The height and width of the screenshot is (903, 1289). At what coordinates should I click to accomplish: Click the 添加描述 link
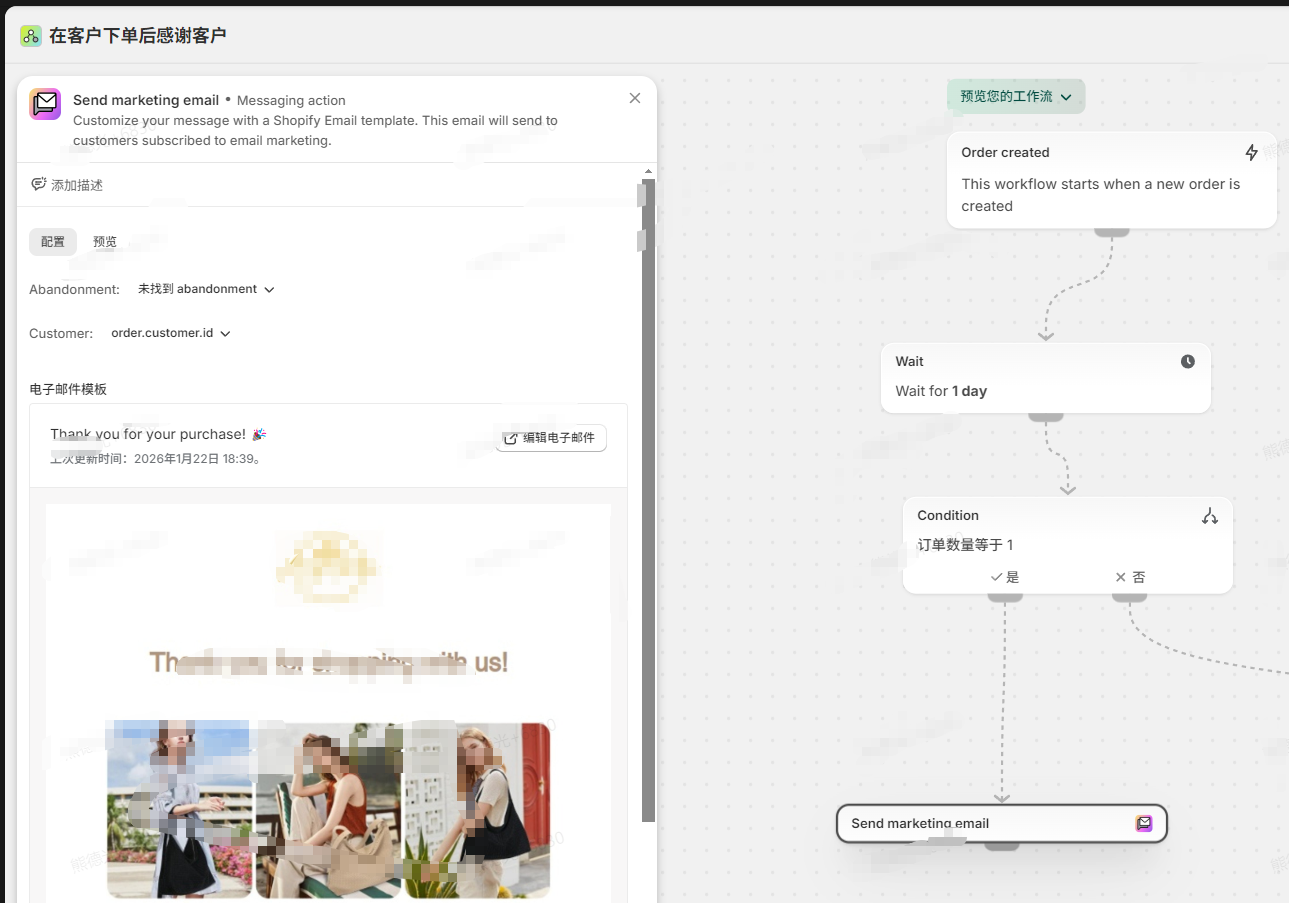coord(77,185)
